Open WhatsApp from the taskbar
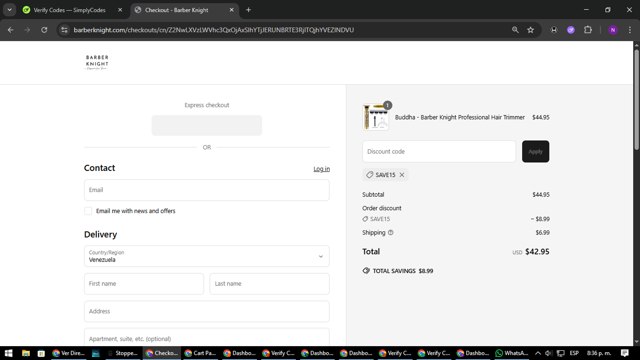Image resolution: width=640 pixels, height=360 pixels. (512, 353)
